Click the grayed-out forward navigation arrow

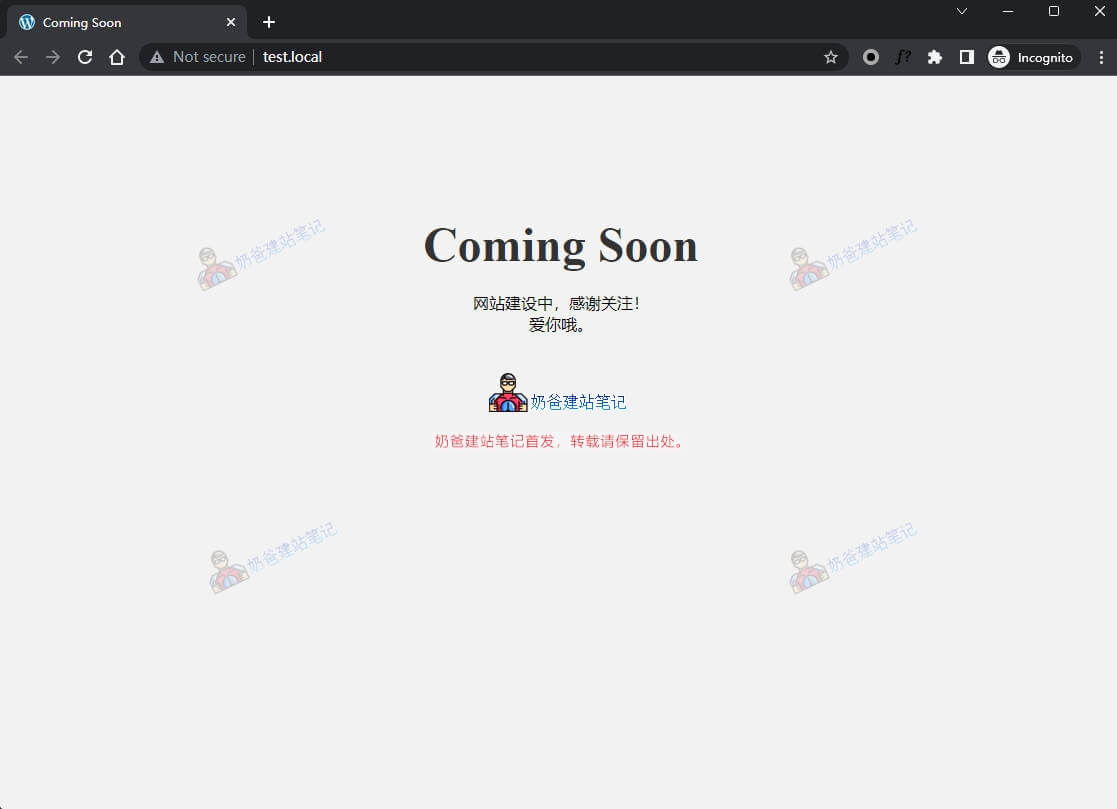[x=52, y=57]
